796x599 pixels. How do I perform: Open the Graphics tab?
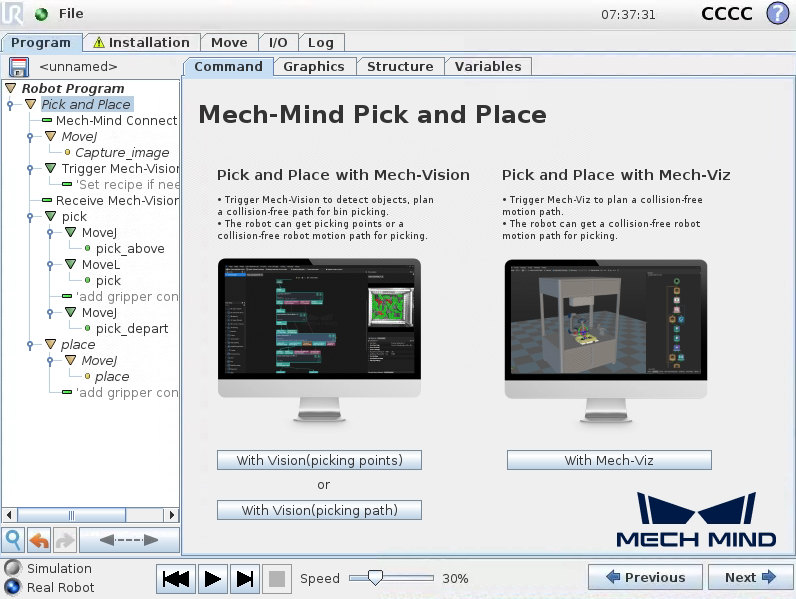click(x=313, y=67)
